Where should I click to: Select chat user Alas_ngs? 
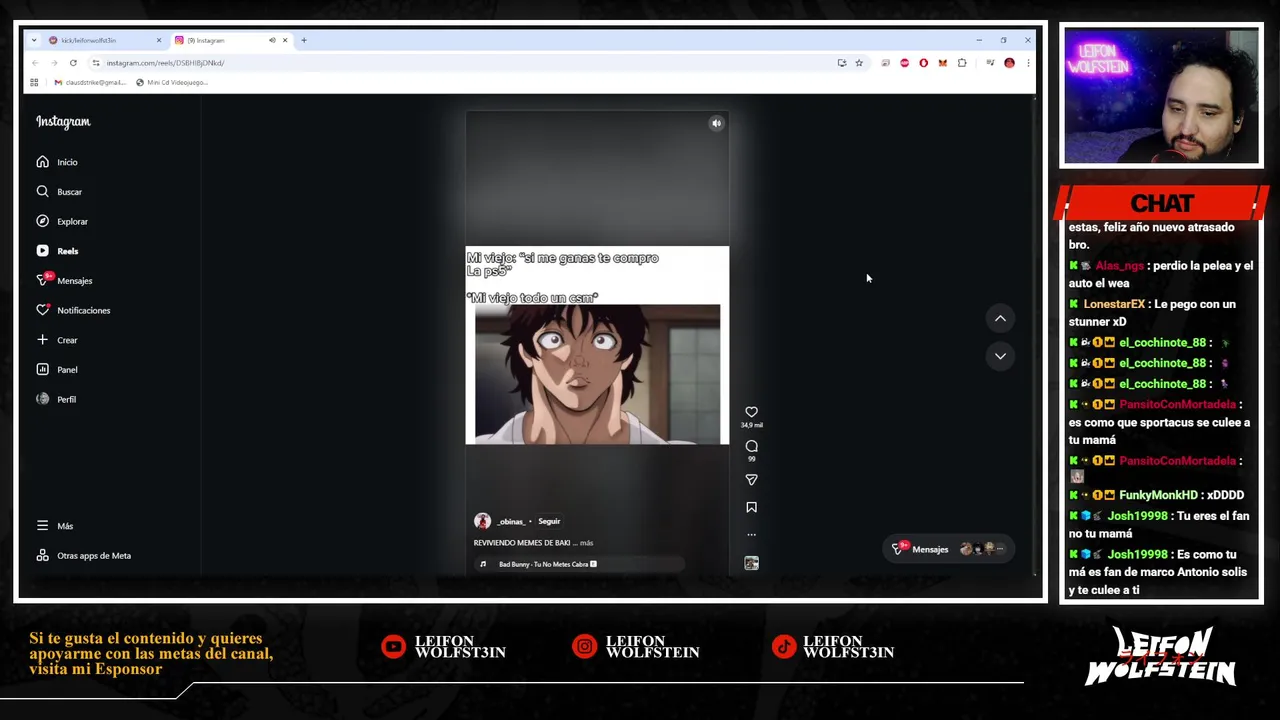[x=1119, y=266]
